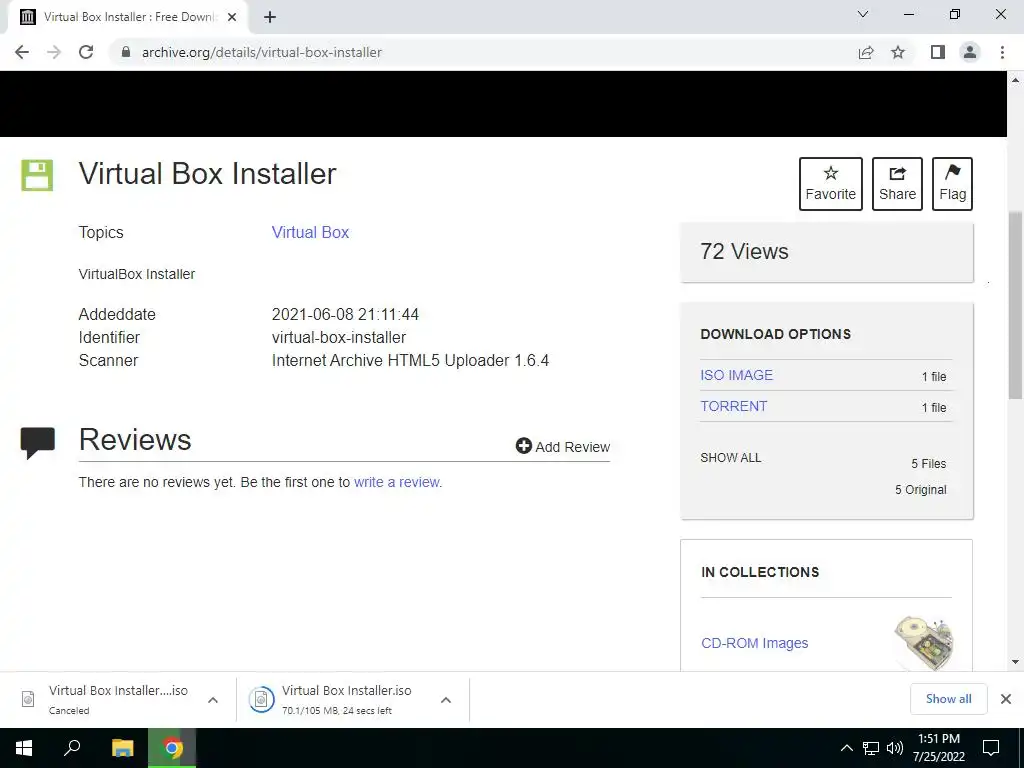The height and width of the screenshot is (768, 1024).
Task: Select the Virtual Box Installer browser tab
Action: coord(127,17)
